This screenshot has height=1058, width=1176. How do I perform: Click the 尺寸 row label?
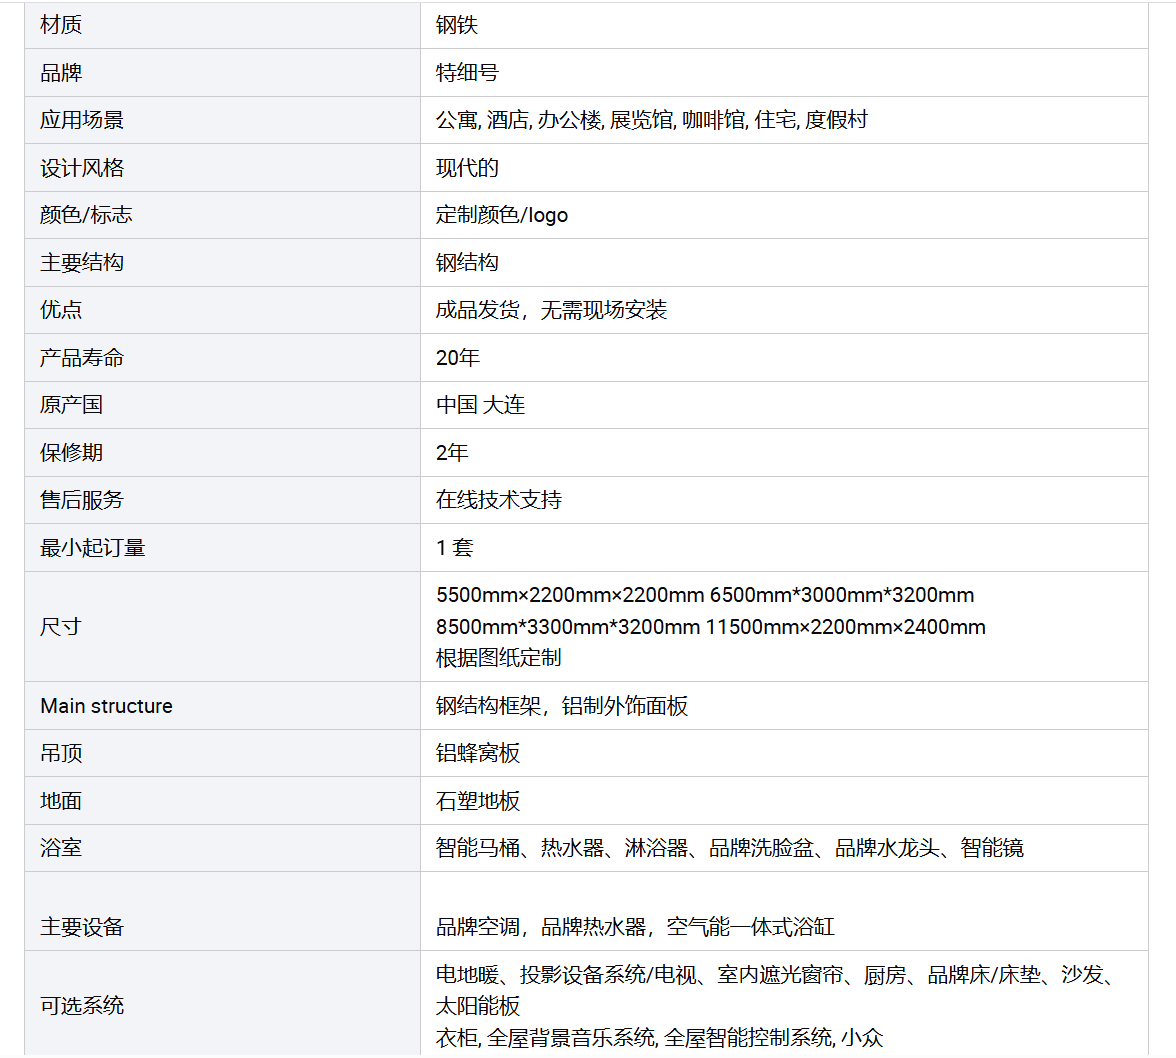(x=60, y=627)
